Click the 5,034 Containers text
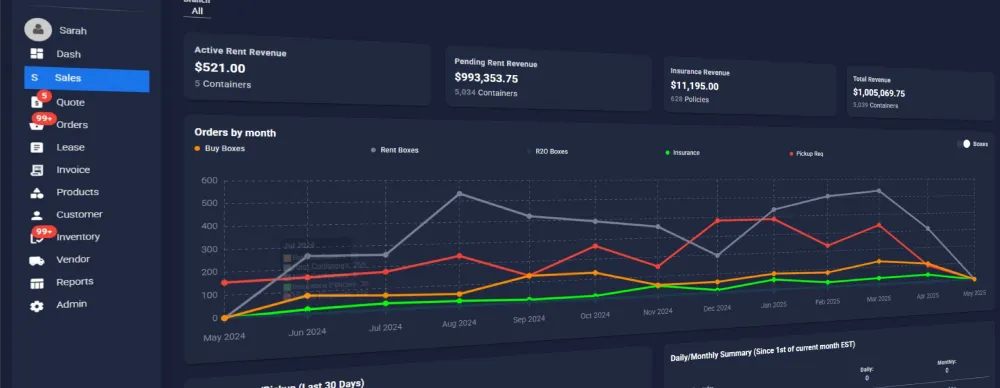Screen dimensions: 1000x388 point(486,93)
